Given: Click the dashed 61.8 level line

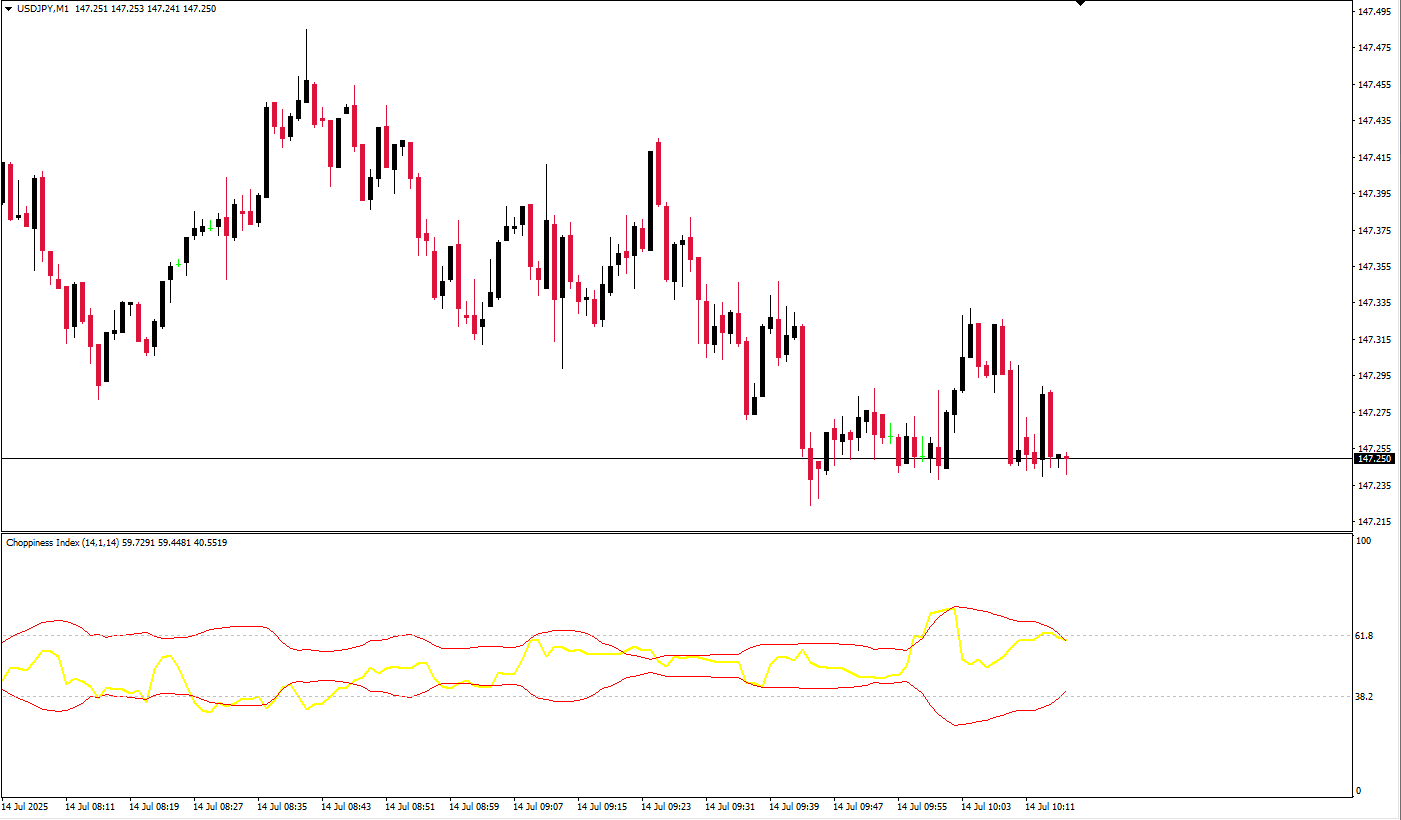Looking at the screenshot, I should tap(676, 635).
